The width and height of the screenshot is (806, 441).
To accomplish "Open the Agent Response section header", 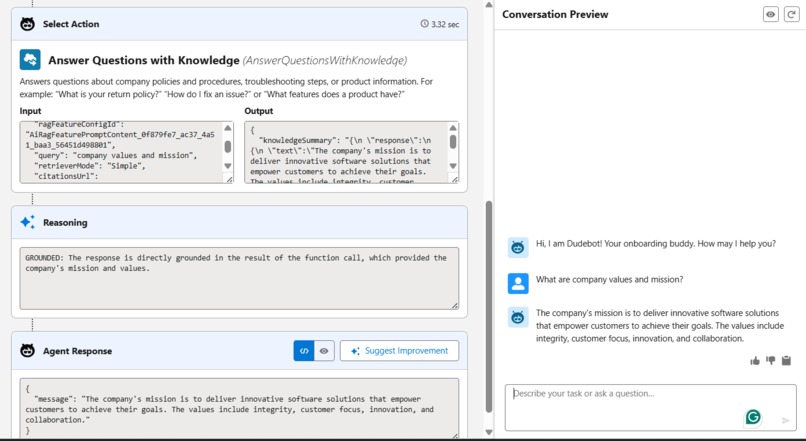I will click(x=240, y=351).
